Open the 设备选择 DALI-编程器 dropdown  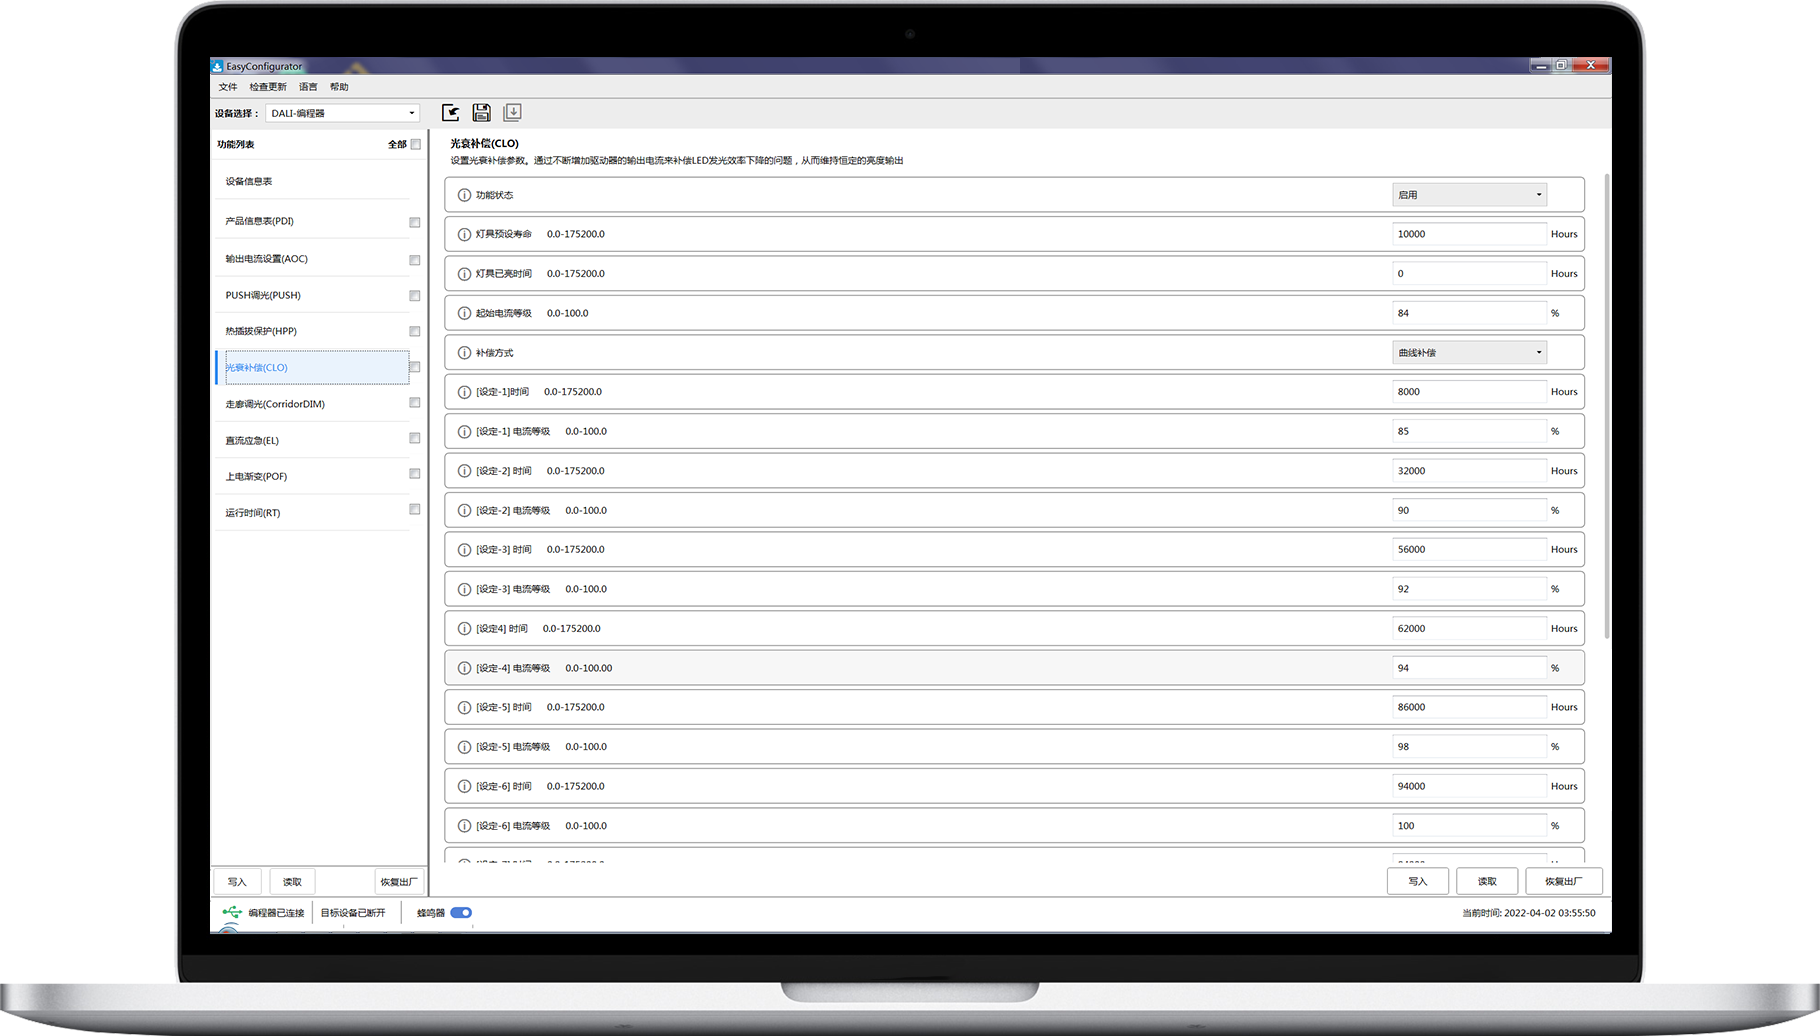(x=342, y=113)
